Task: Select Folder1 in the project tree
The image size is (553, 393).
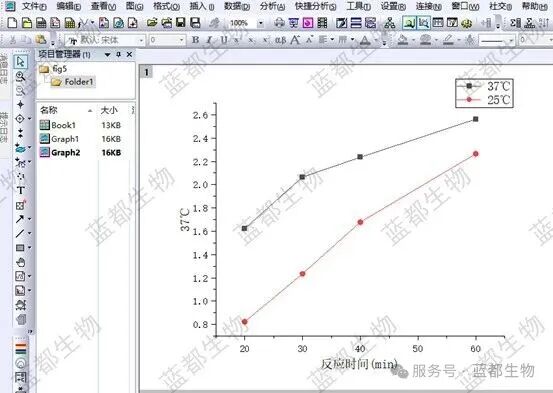Action: [72, 82]
